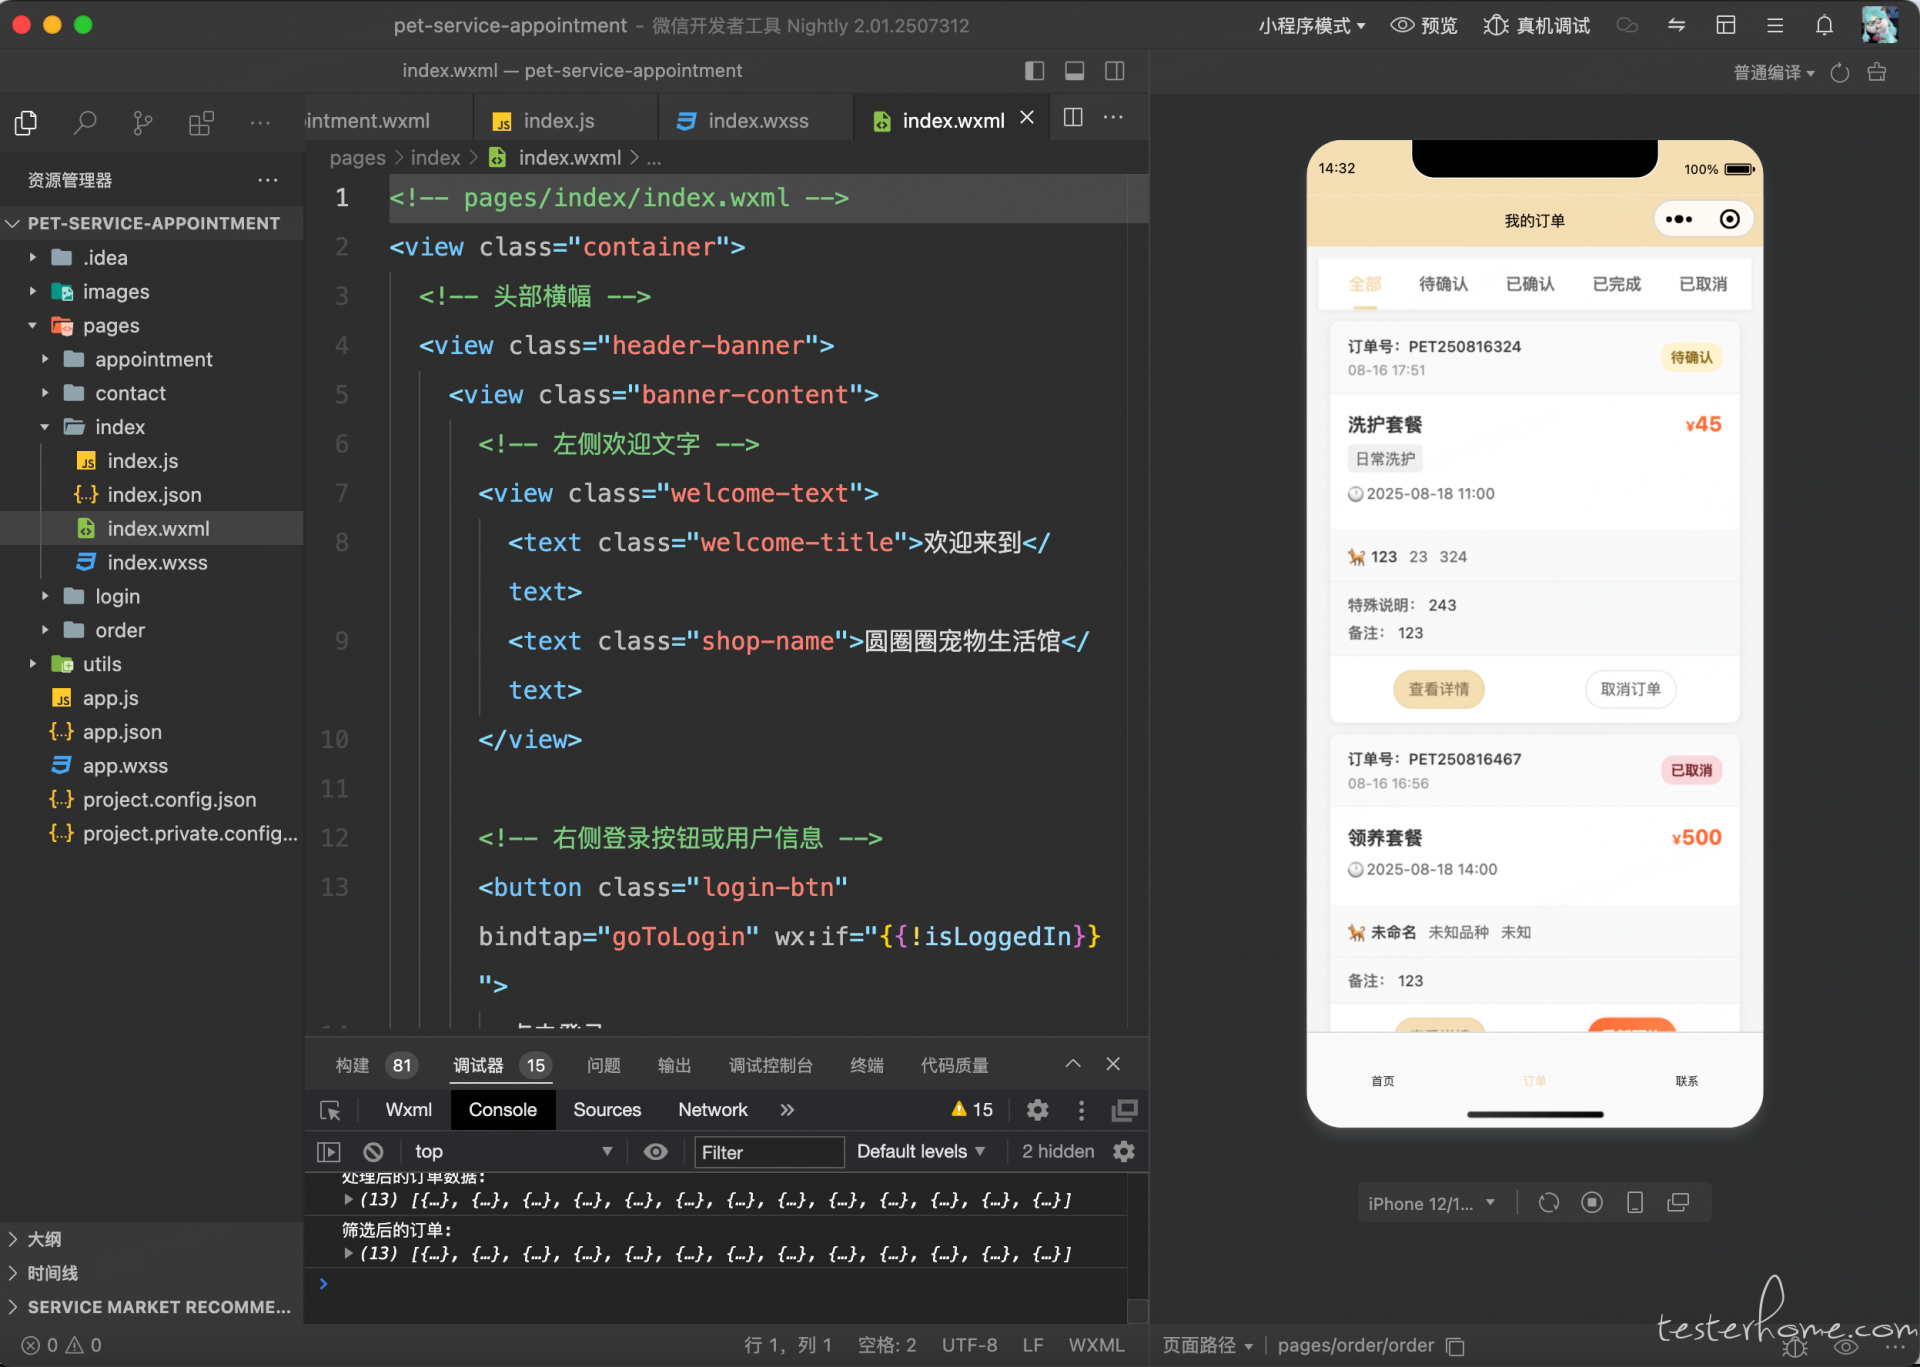This screenshot has height=1367, width=1920.
Task: Toggle the cloud icon in title bar
Action: coord(1627,25)
